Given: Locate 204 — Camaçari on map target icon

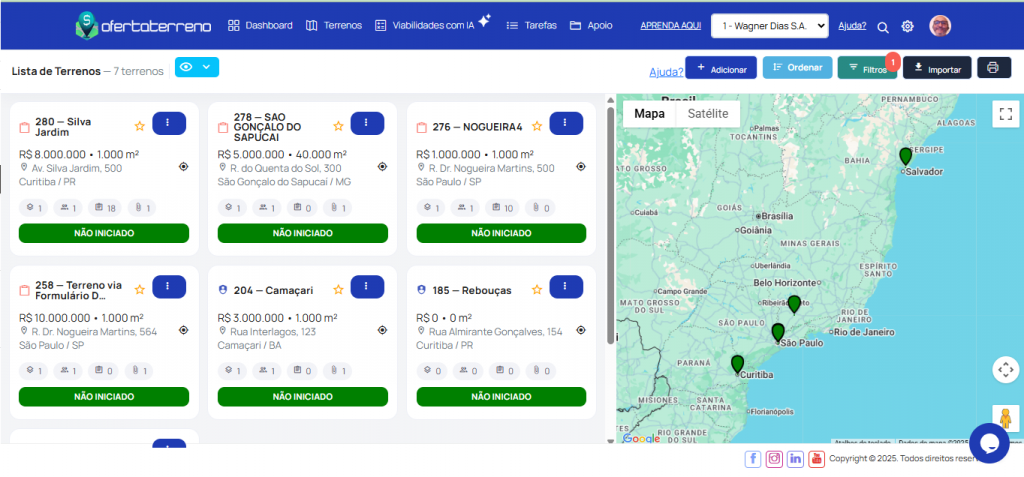Looking at the screenshot, I should click(382, 330).
